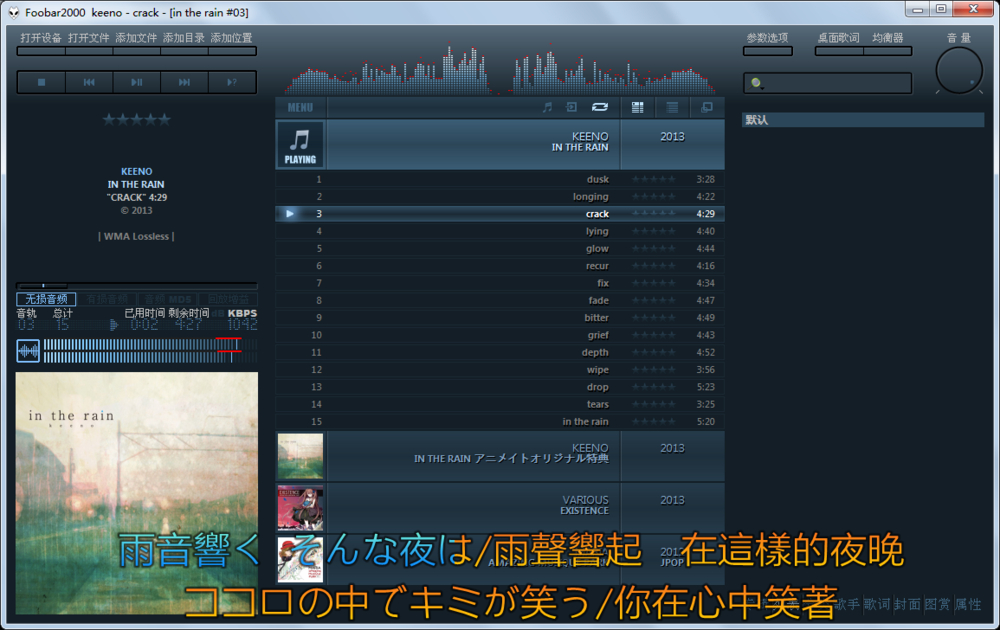Select track 14 tears
This screenshot has height=630, width=1000.
pyautogui.click(x=500, y=404)
